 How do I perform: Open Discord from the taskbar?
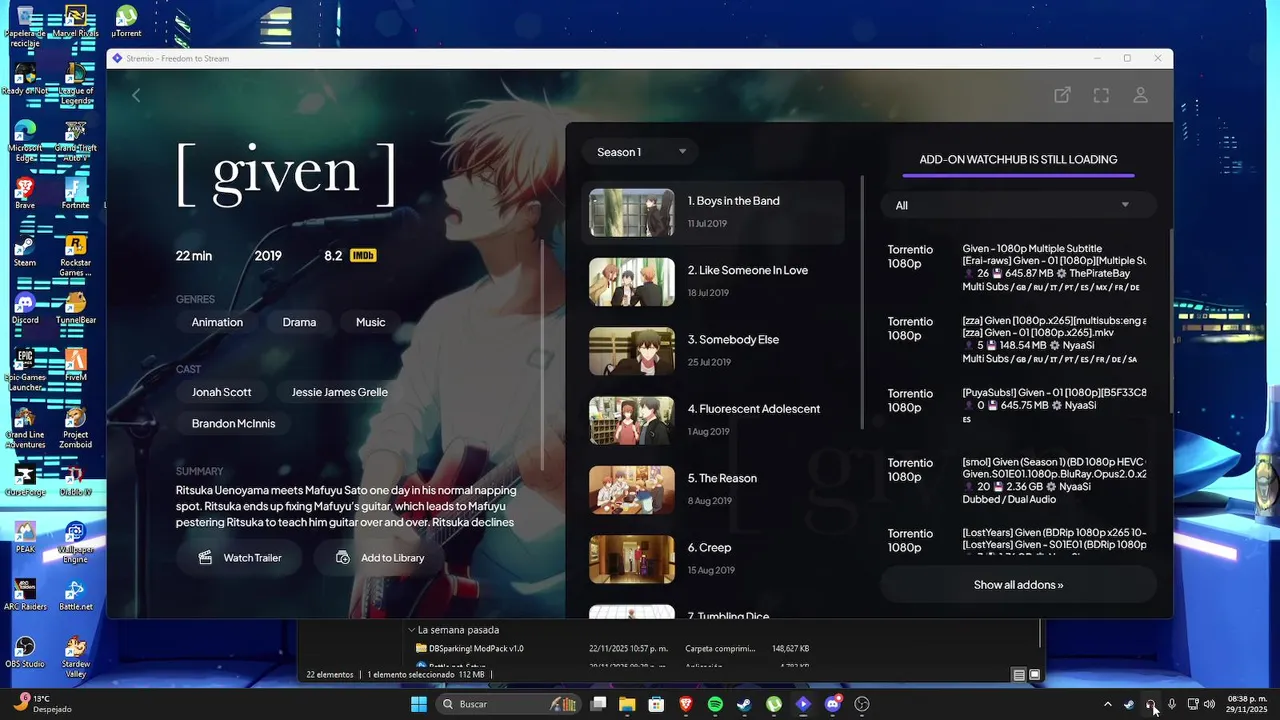click(x=833, y=704)
